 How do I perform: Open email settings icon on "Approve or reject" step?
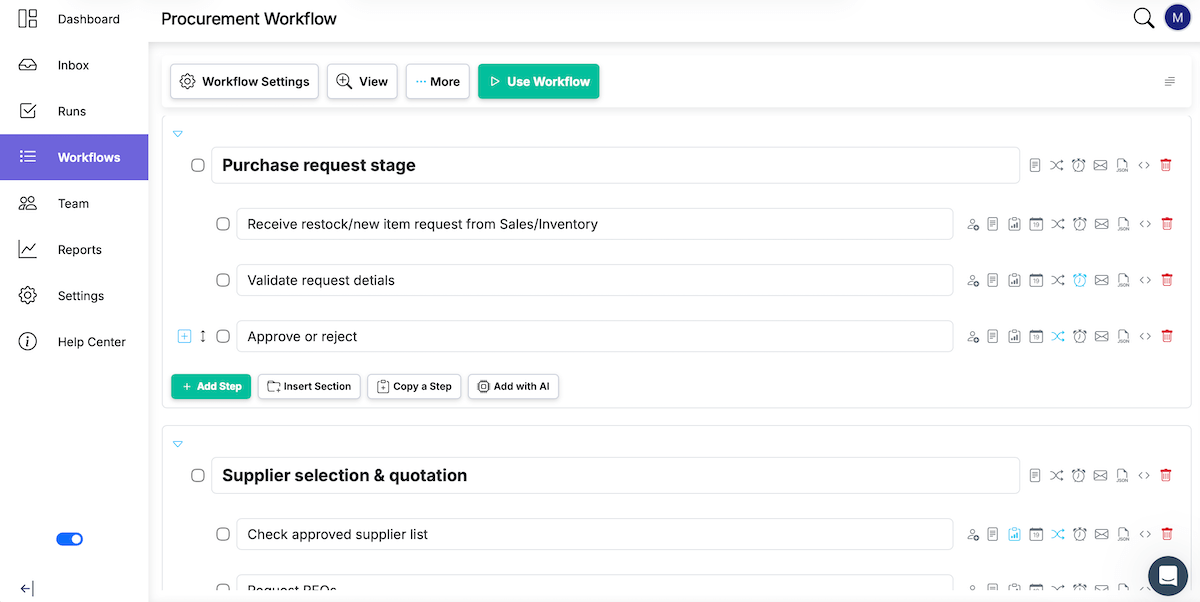[x=1101, y=336]
